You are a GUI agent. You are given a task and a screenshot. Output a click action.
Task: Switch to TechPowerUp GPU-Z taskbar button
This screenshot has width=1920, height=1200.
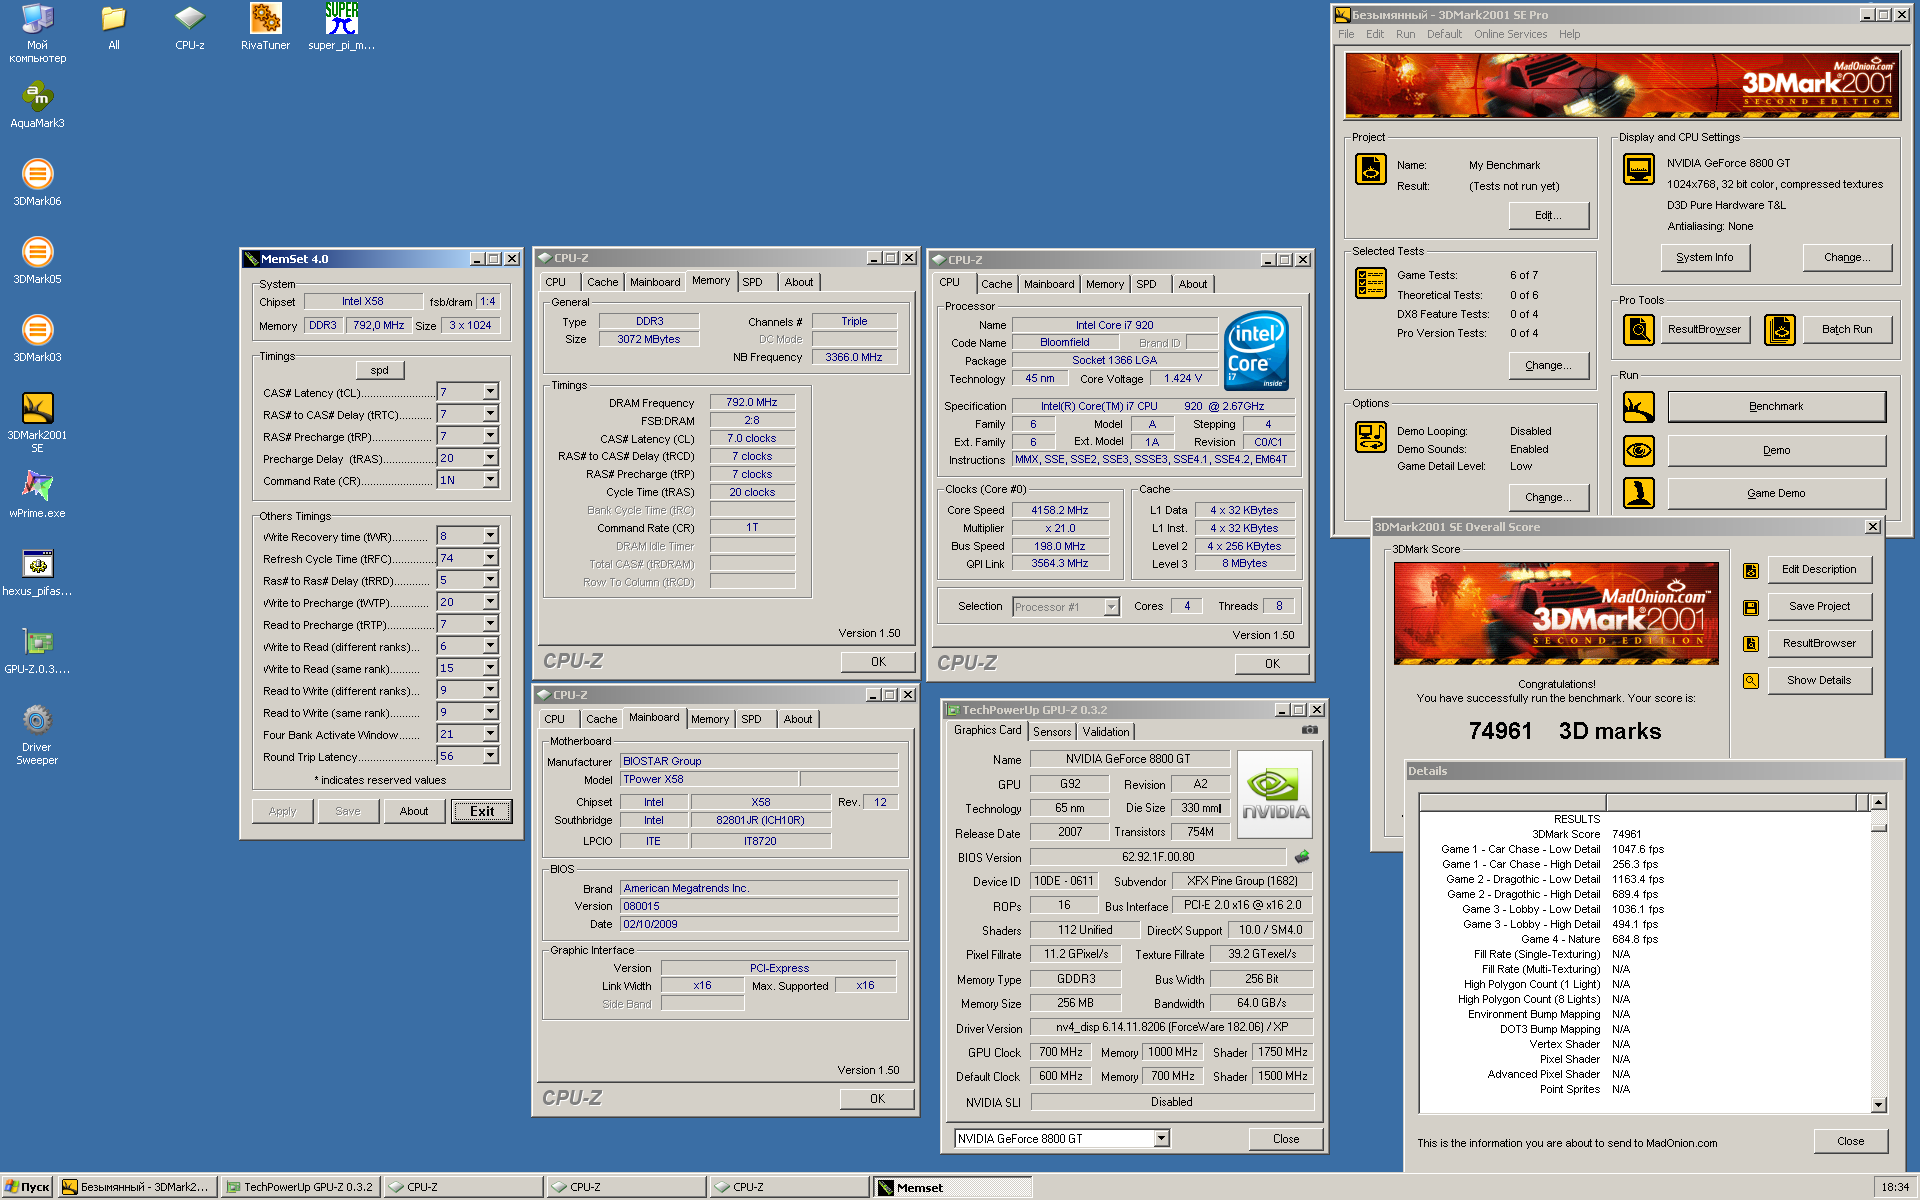(x=299, y=1187)
